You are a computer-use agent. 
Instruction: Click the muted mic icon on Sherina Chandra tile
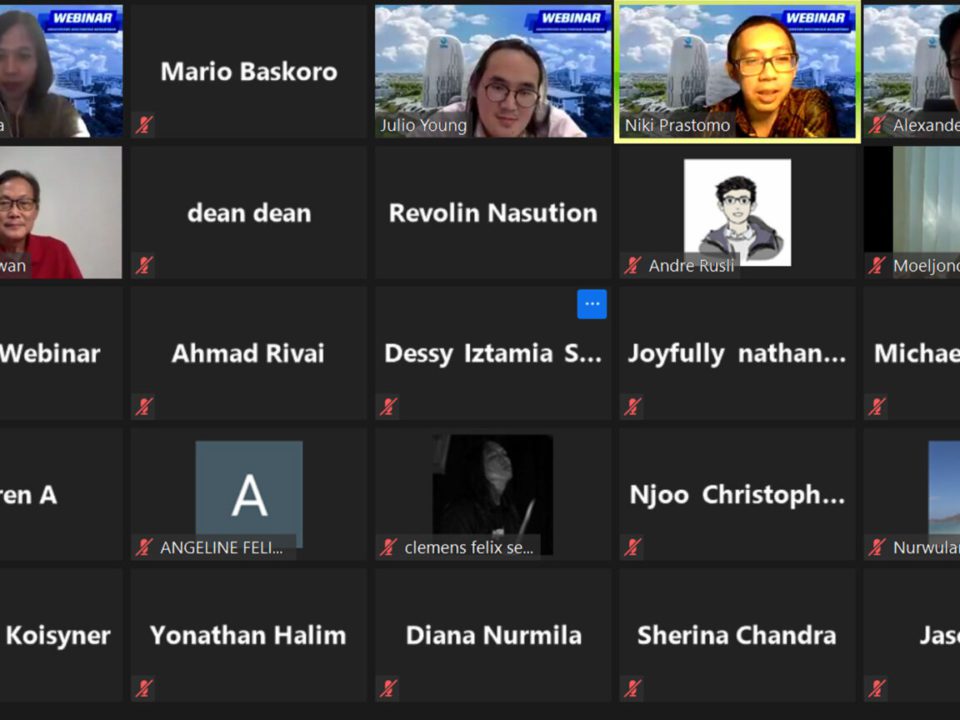tap(632, 688)
